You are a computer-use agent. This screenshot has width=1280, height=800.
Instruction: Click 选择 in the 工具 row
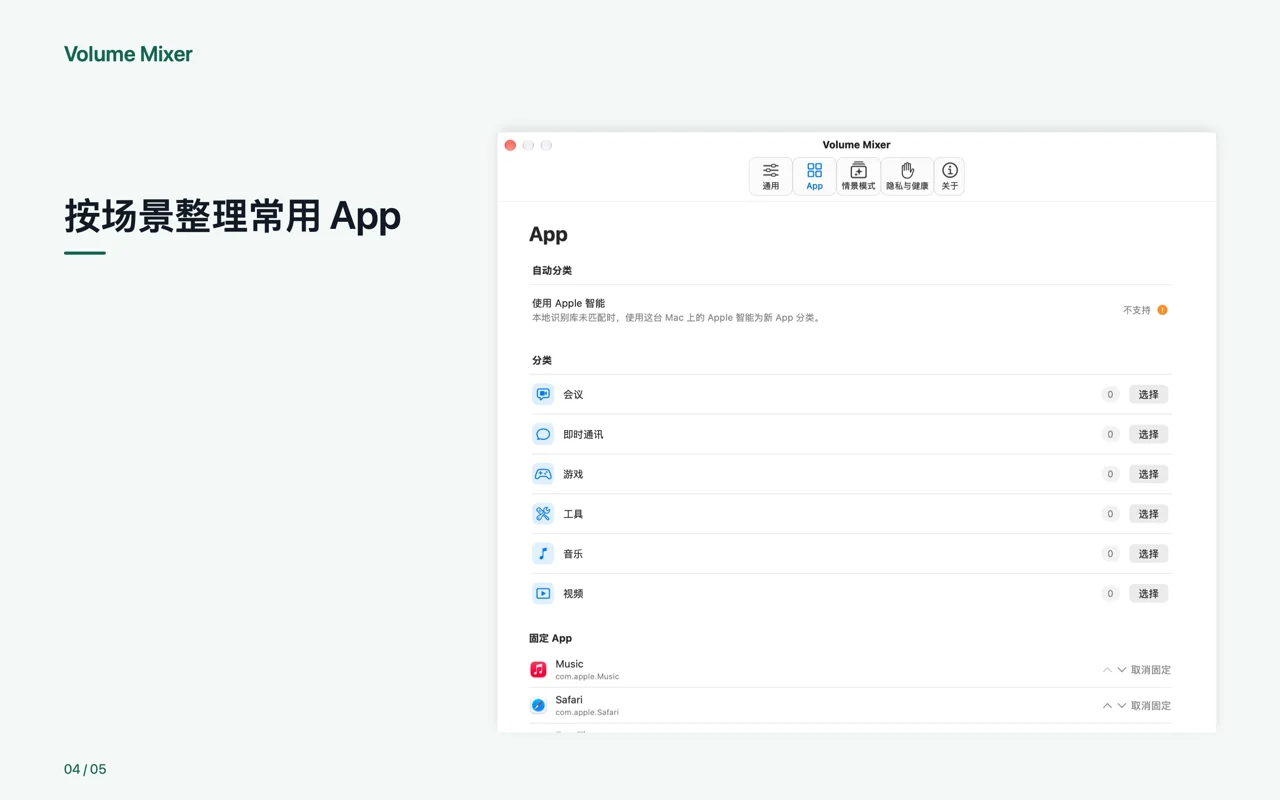pos(1148,514)
